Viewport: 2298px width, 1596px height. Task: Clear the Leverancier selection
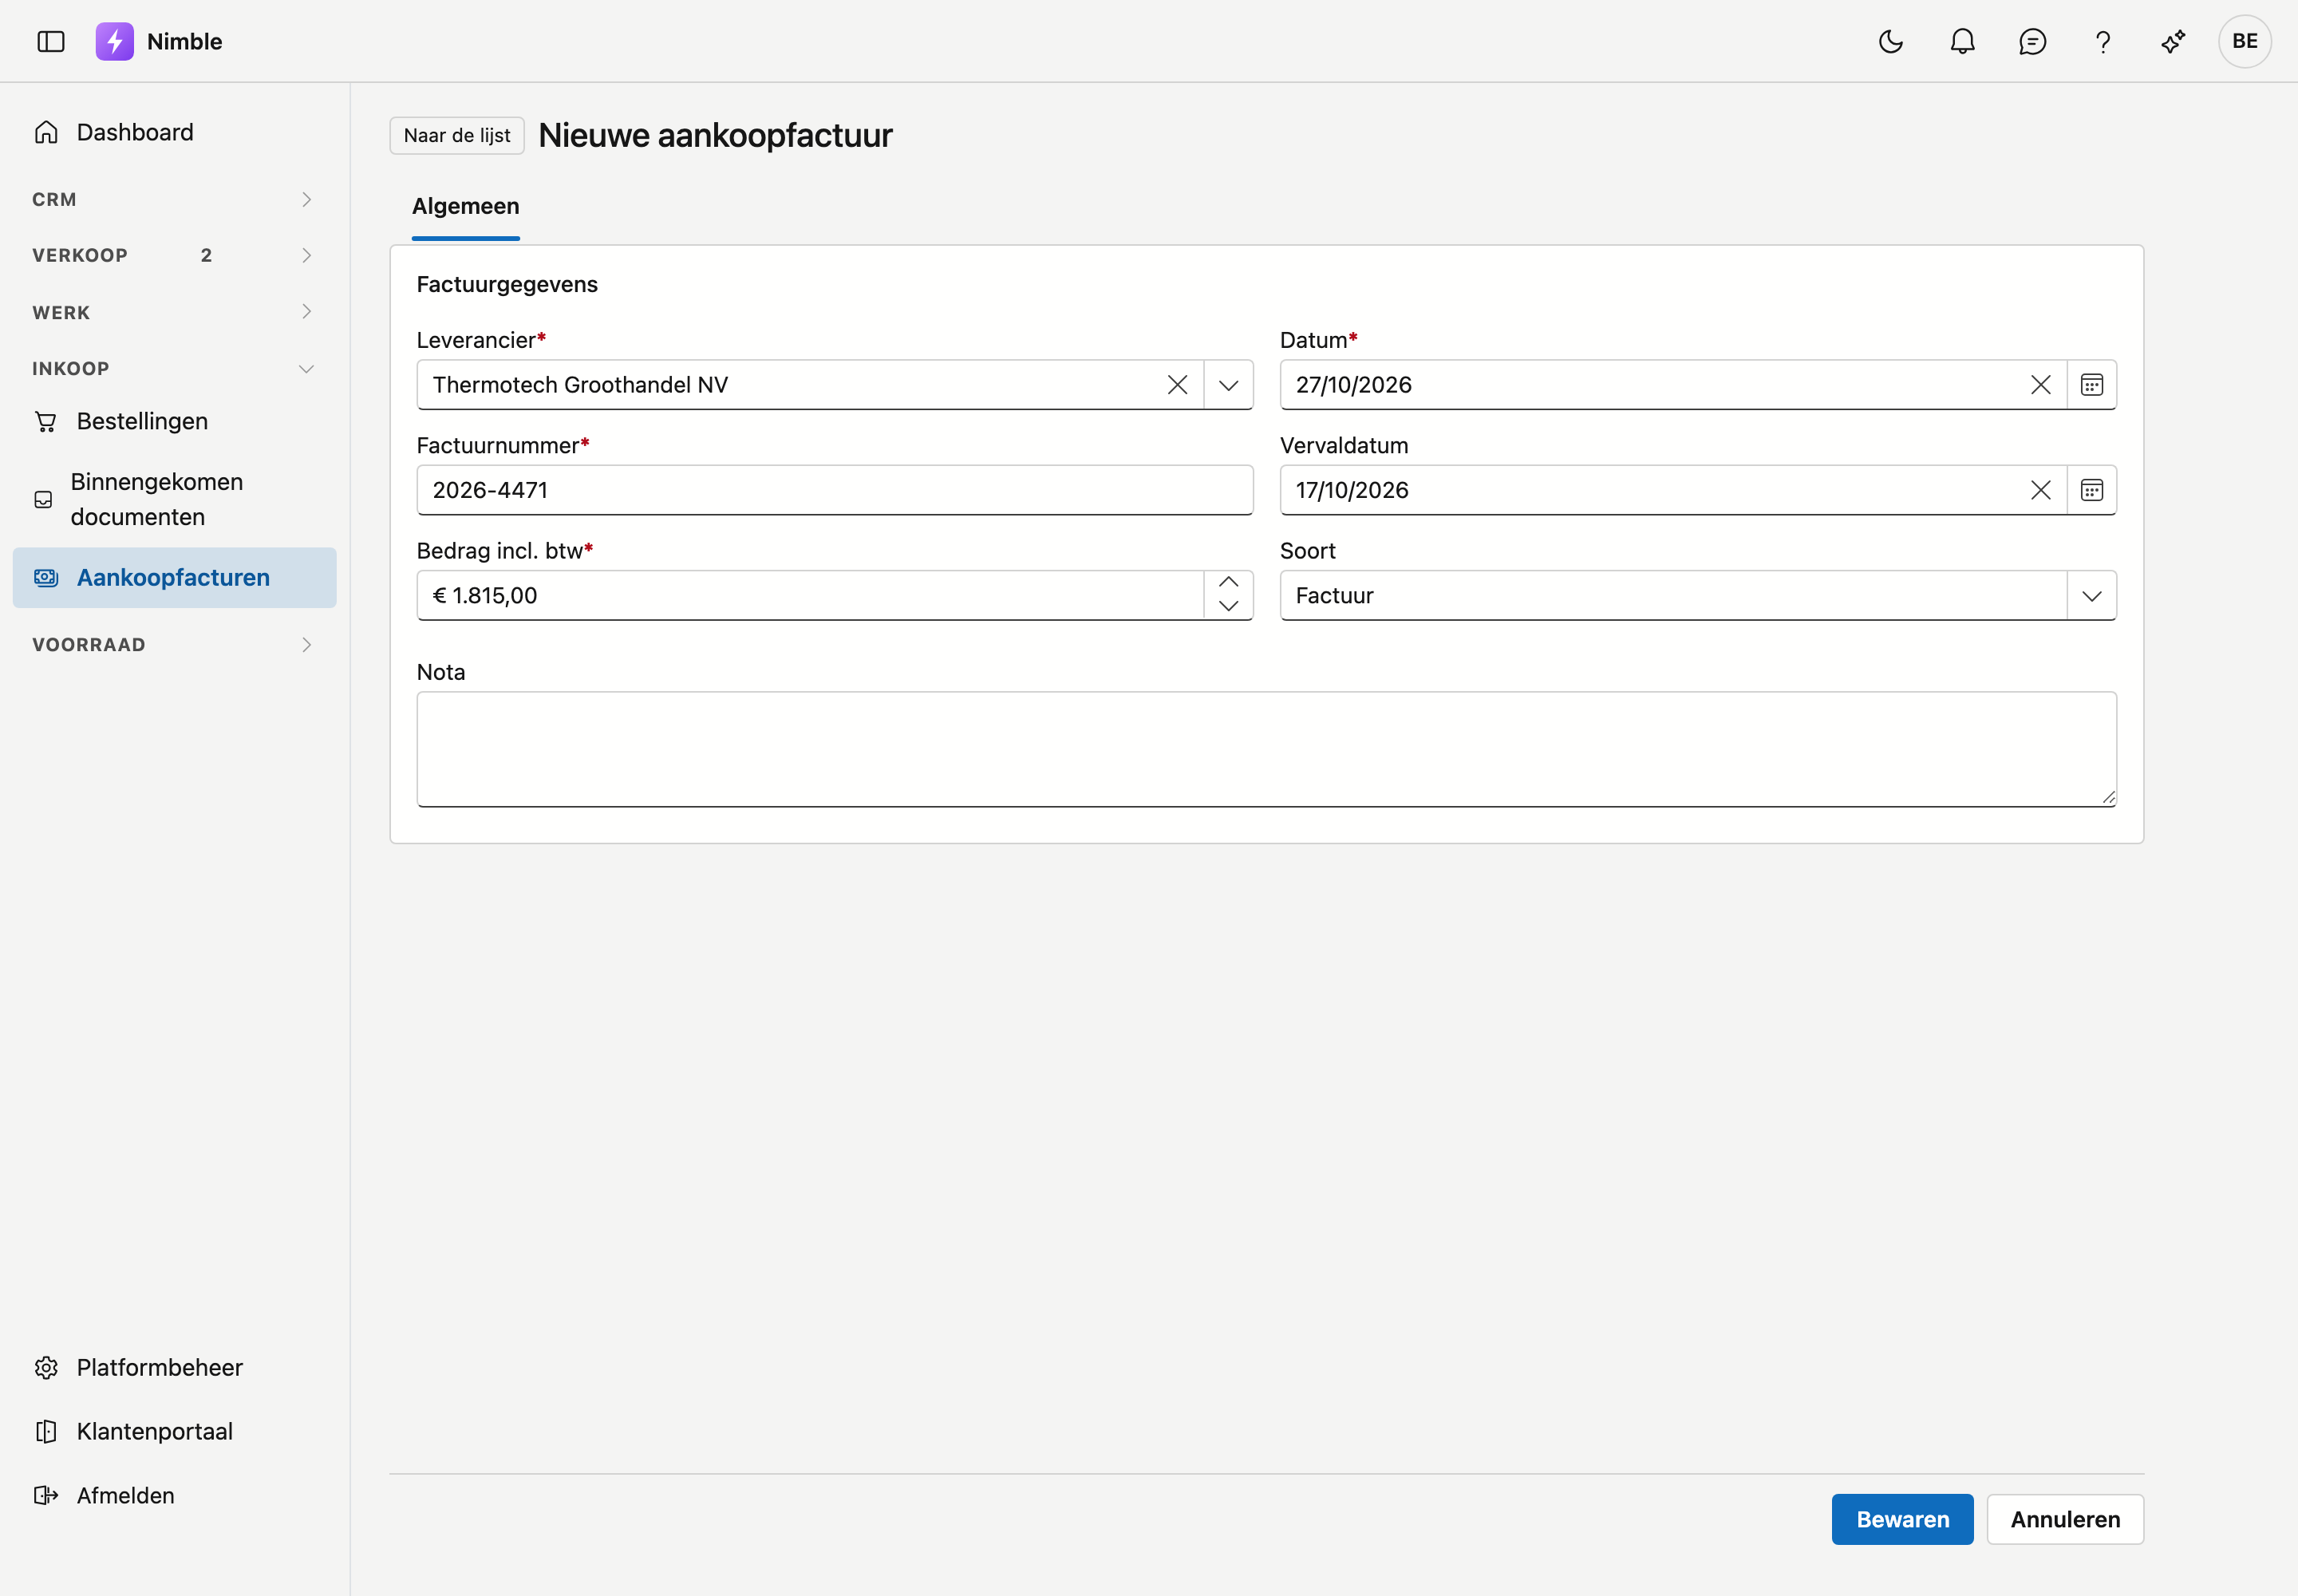click(1177, 385)
